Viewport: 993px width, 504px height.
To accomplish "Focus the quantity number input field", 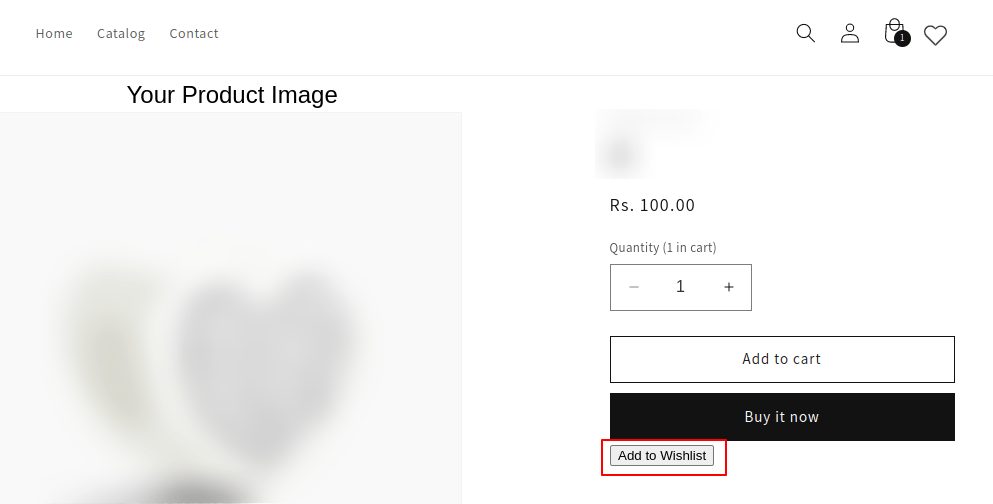I will (x=681, y=288).
